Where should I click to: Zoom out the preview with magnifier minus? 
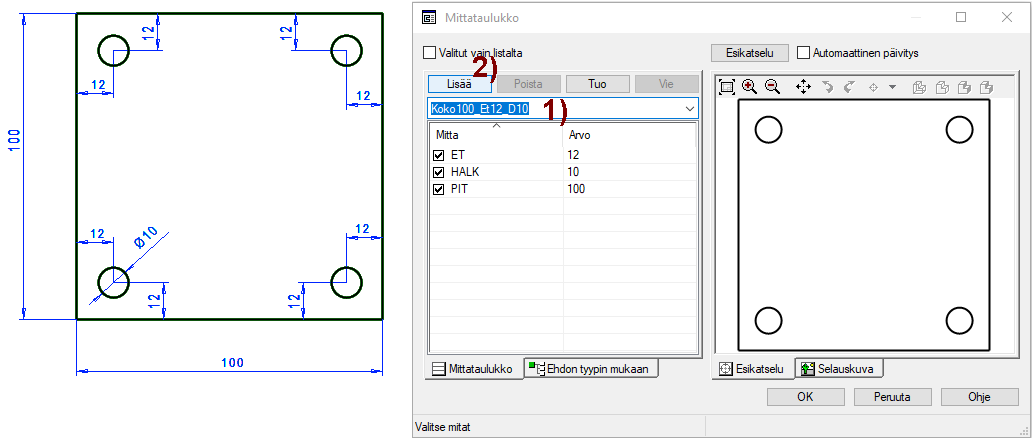click(772, 87)
